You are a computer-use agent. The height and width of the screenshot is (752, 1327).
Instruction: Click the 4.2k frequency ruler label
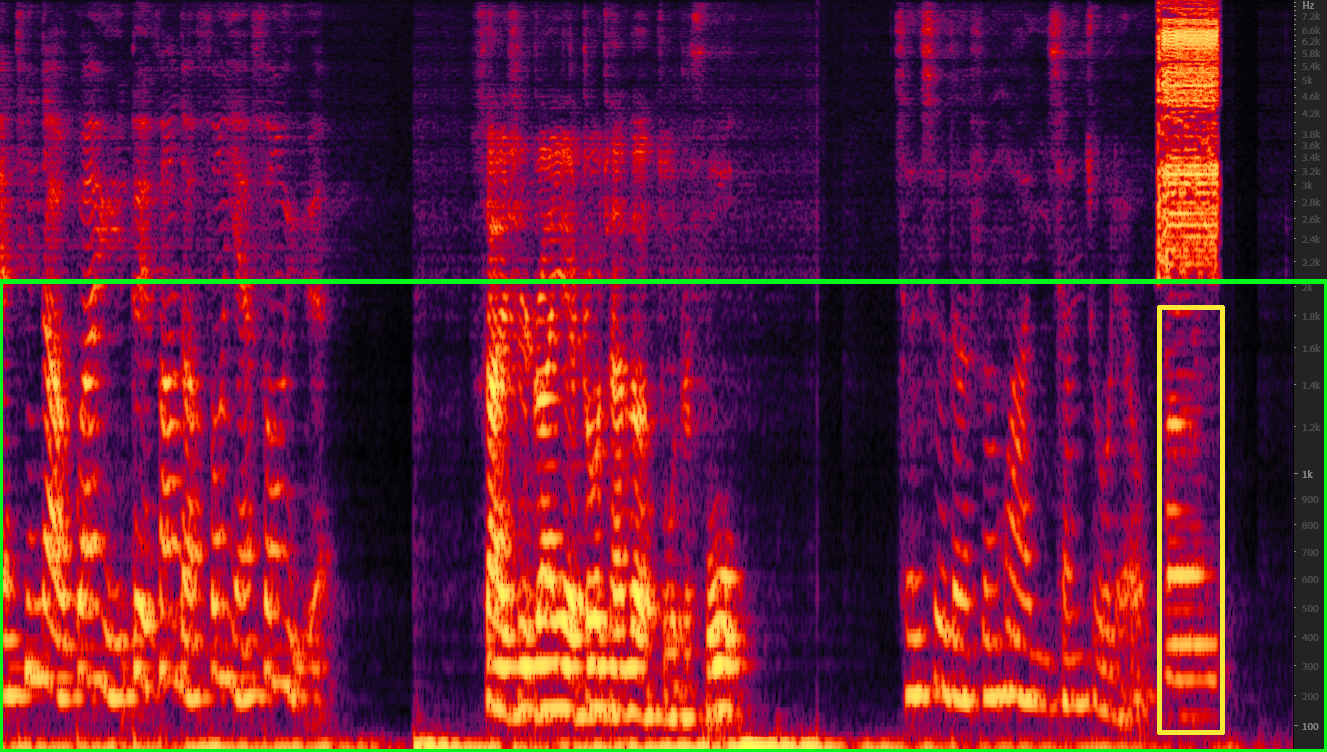[1309, 114]
